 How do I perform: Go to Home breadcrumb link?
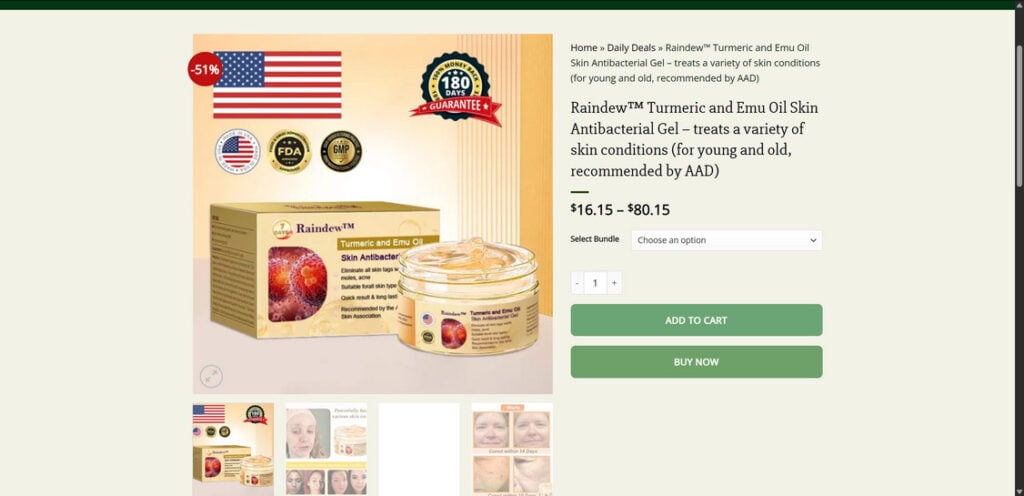pyautogui.click(x=583, y=48)
